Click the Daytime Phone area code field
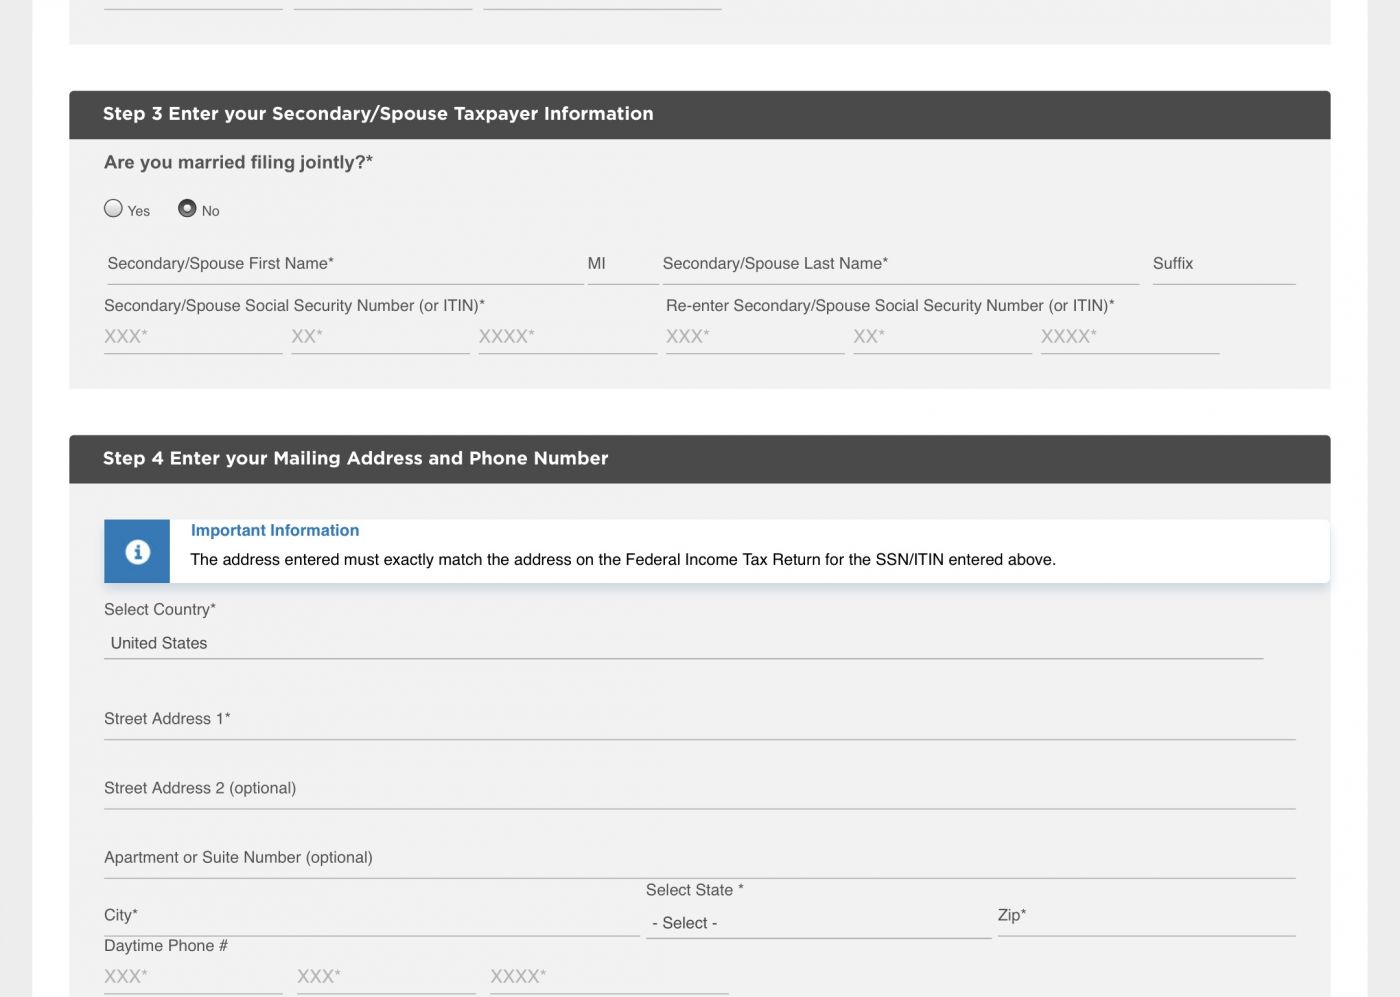Image resolution: width=1400 pixels, height=997 pixels. (192, 977)
